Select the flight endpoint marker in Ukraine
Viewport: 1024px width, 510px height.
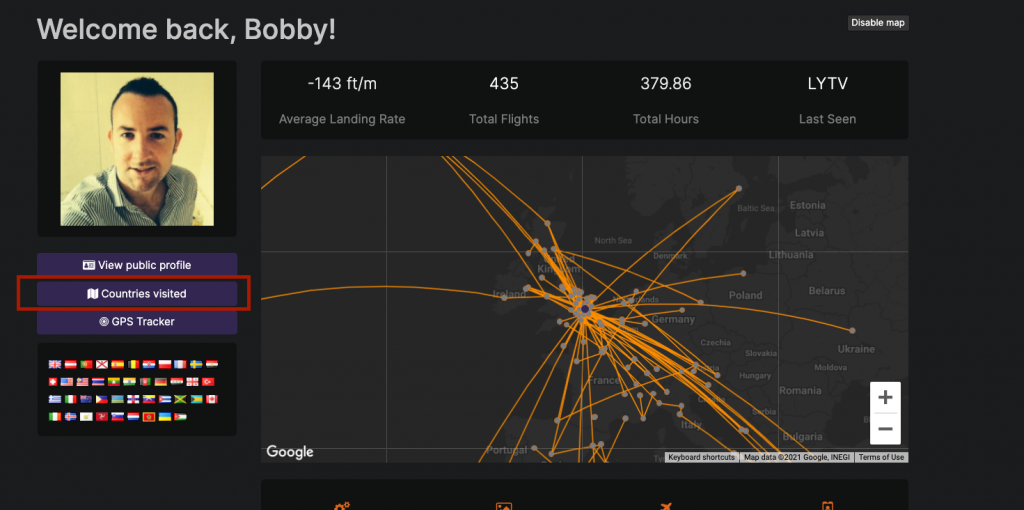(852, 330)
